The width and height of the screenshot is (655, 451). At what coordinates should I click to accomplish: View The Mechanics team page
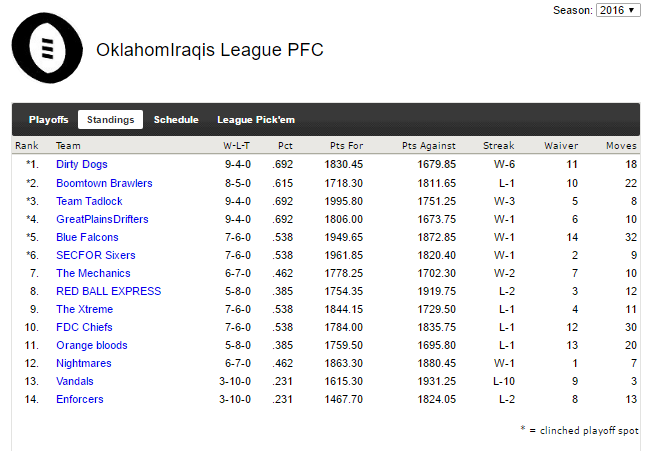point(94,273)
